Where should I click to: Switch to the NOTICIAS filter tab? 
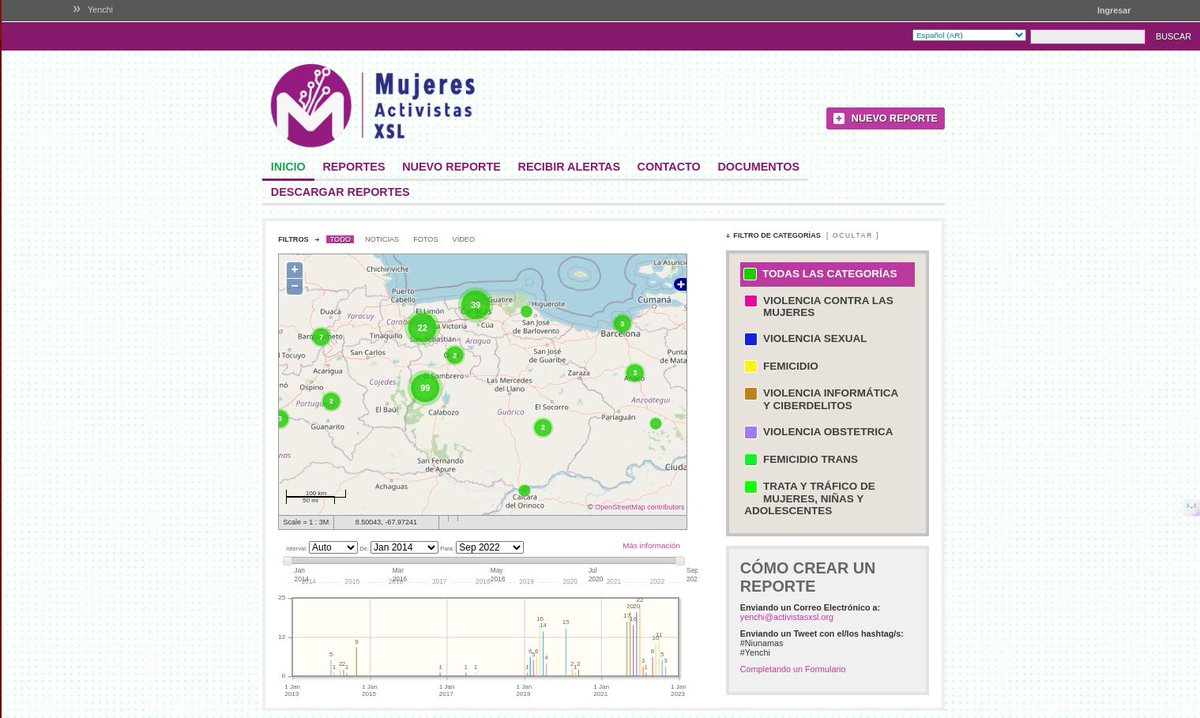point(381,239)
